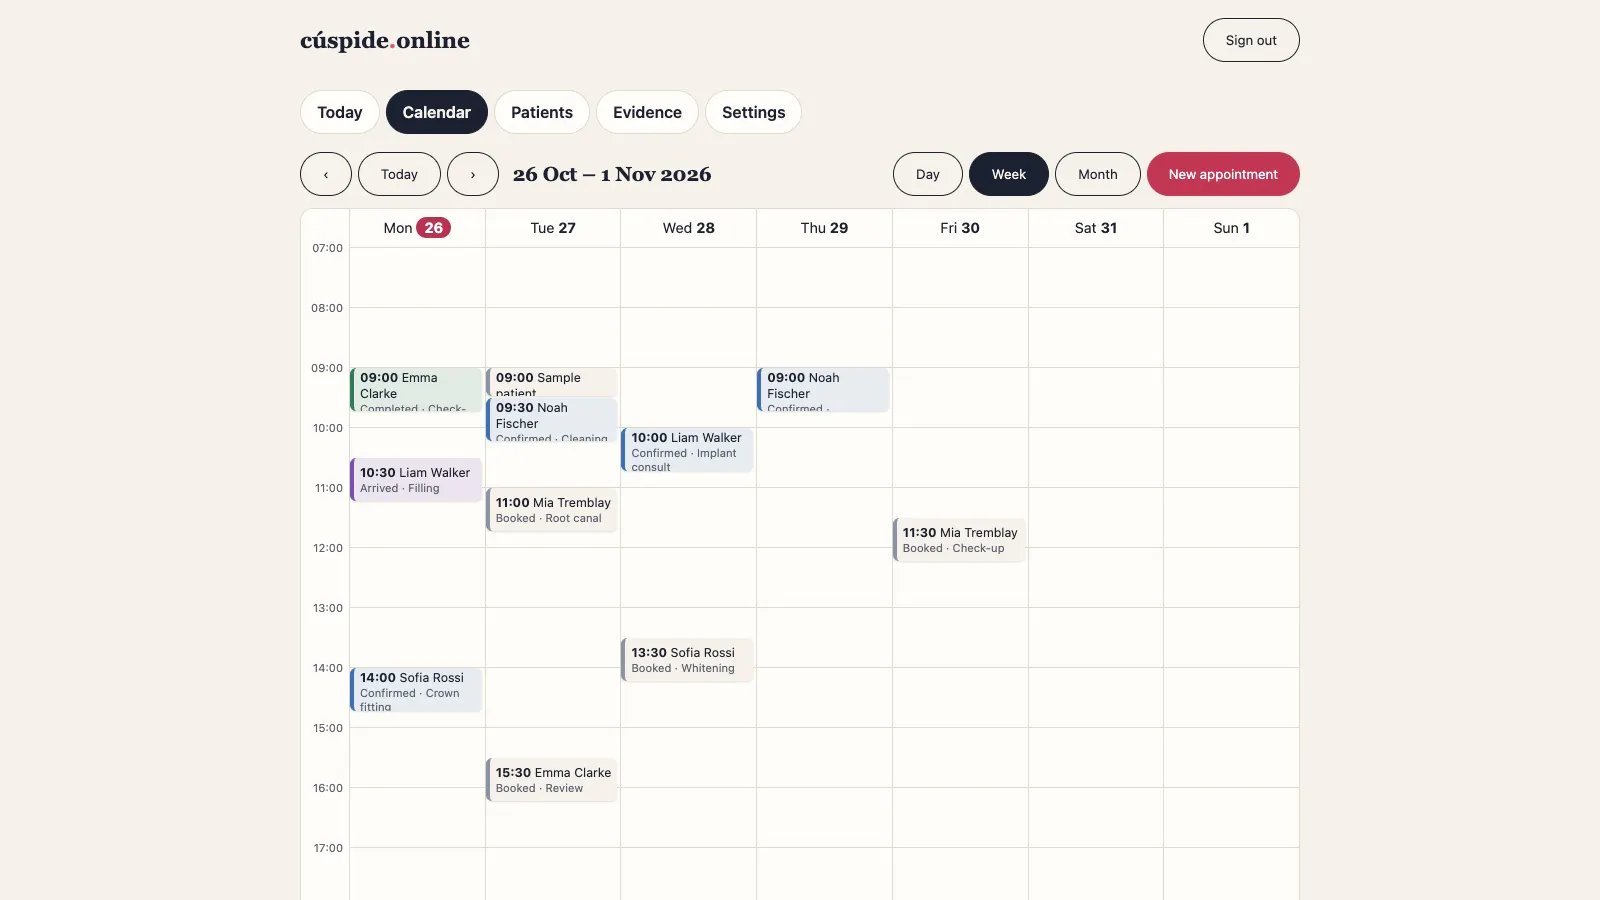Switch calendar to Month view

1098,174
